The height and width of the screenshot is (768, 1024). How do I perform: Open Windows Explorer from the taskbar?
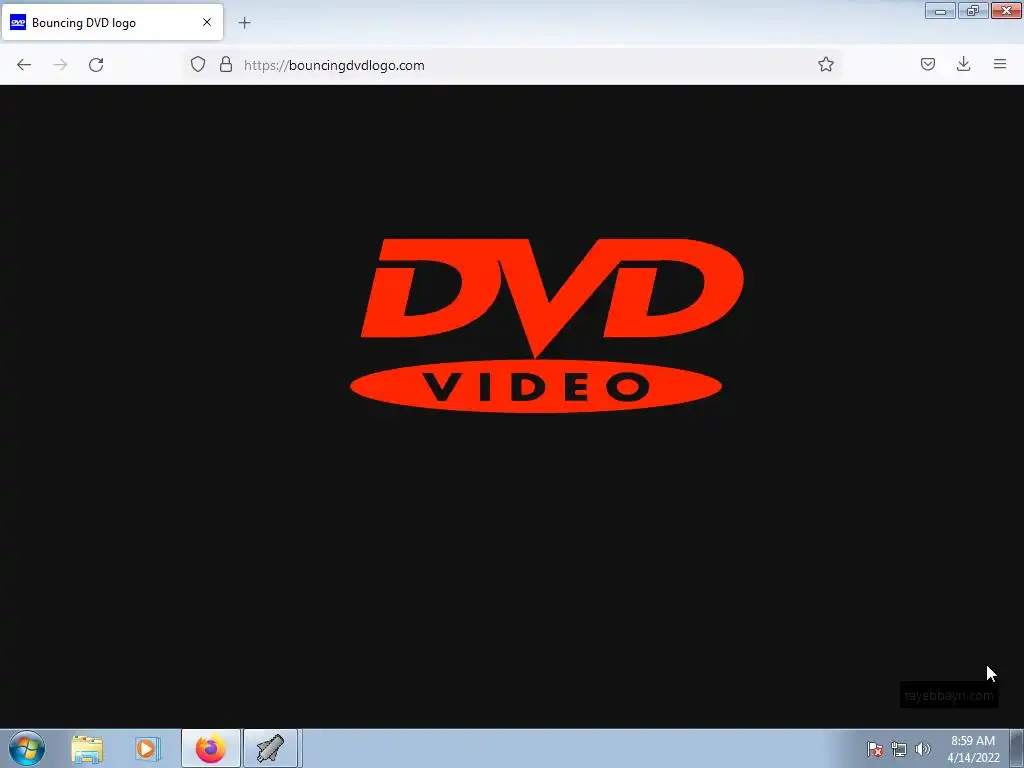(x=87, y=749)
